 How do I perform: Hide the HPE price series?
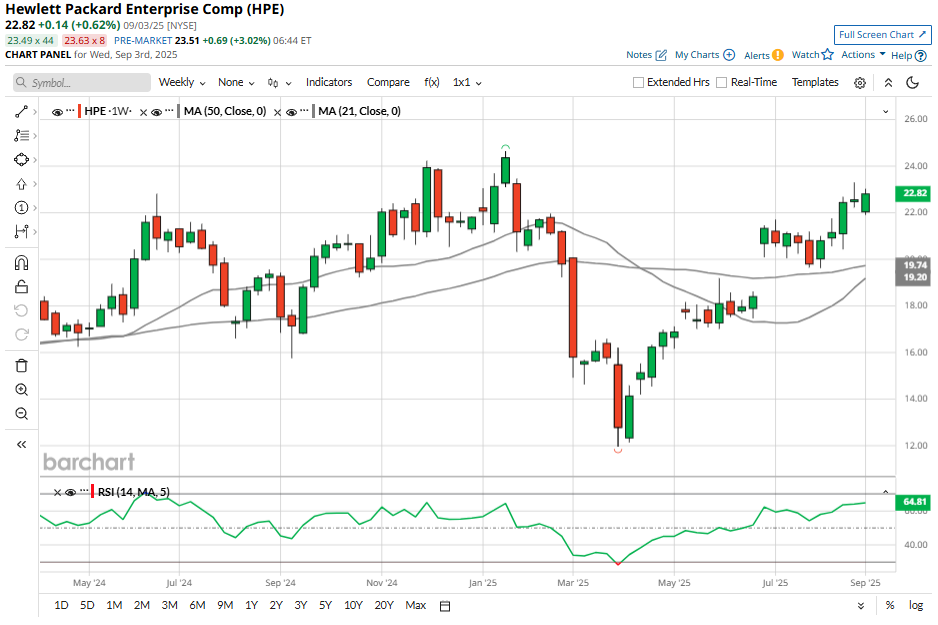coord(57,112)
